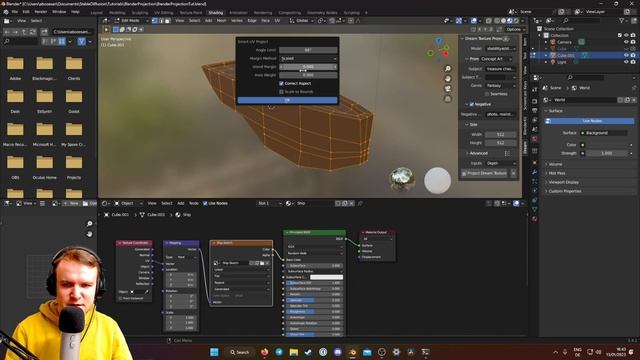Open the Adobe folder in file browser

(15, 67)
